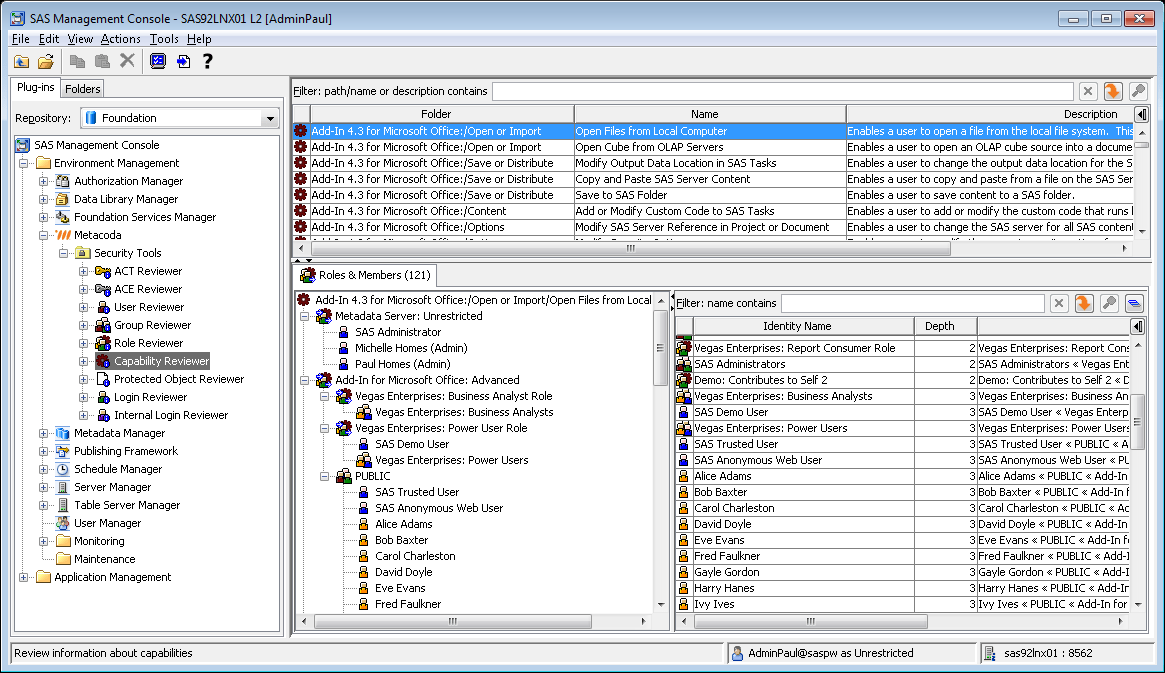This screenshot has width=1165, height=673.
Task: Select 'SAS Demo User' in identity table
Action: click(903, 412)
